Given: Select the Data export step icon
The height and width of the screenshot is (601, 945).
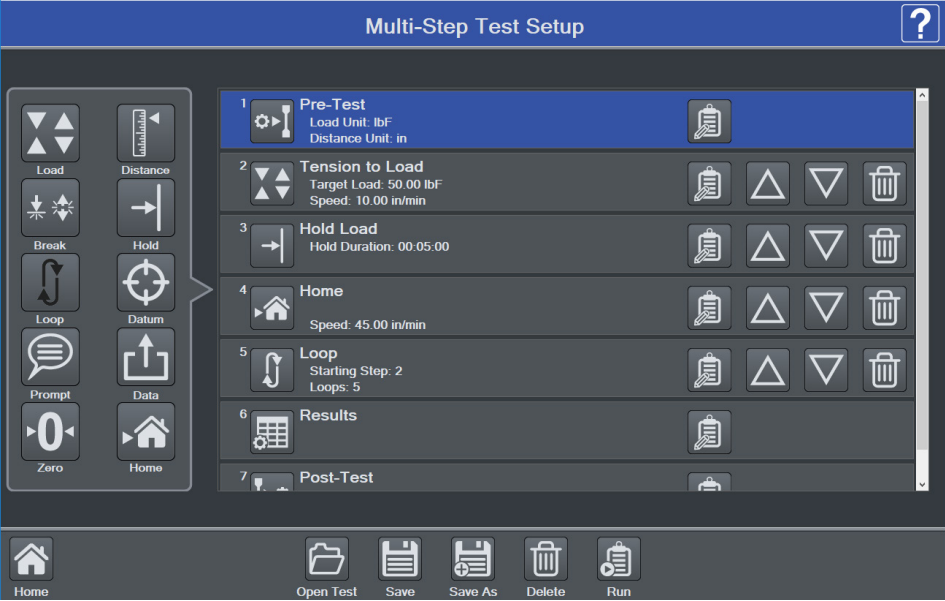Looking at the screenshot, I should coord(146,357).
